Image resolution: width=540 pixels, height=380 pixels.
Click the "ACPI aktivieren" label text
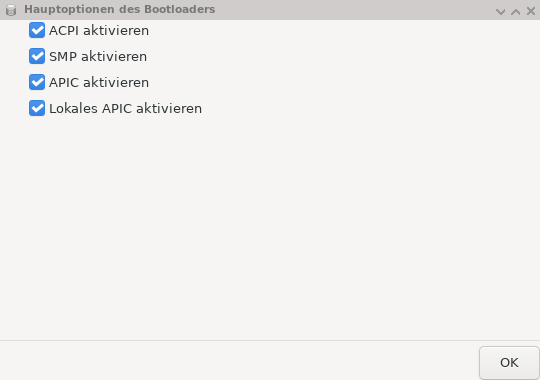(x=99, y=31)
